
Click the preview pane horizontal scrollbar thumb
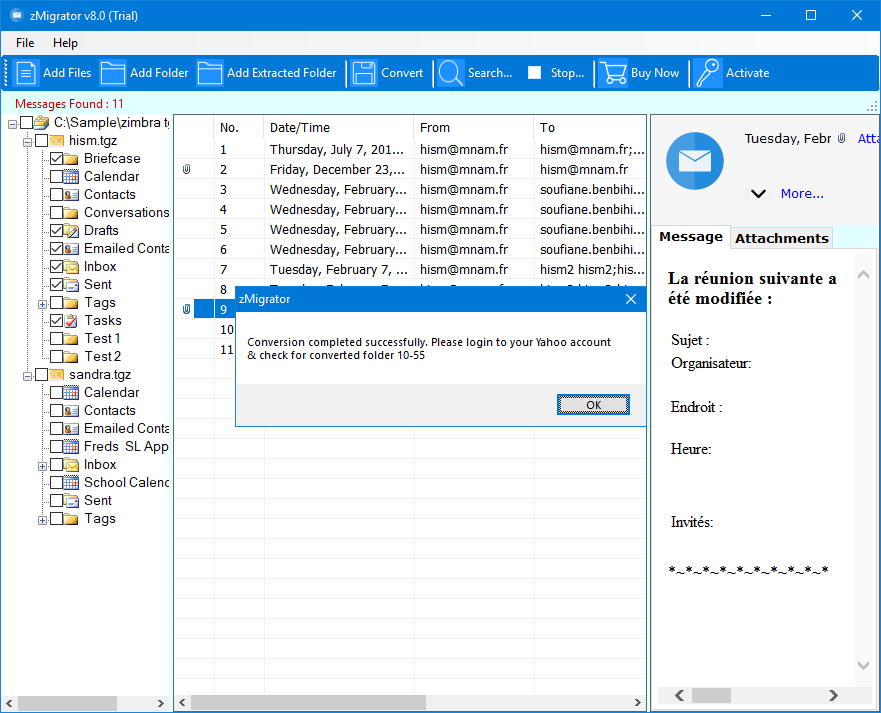click(711, 696)
